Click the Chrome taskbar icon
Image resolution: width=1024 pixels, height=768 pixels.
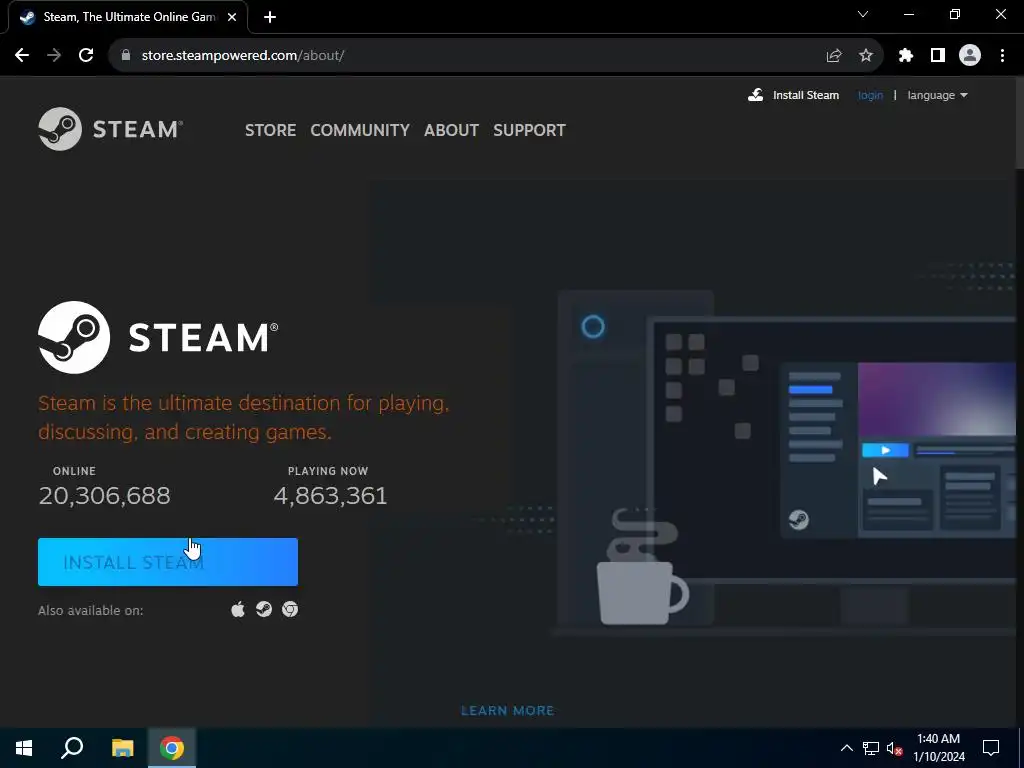[x=172, y=748]
